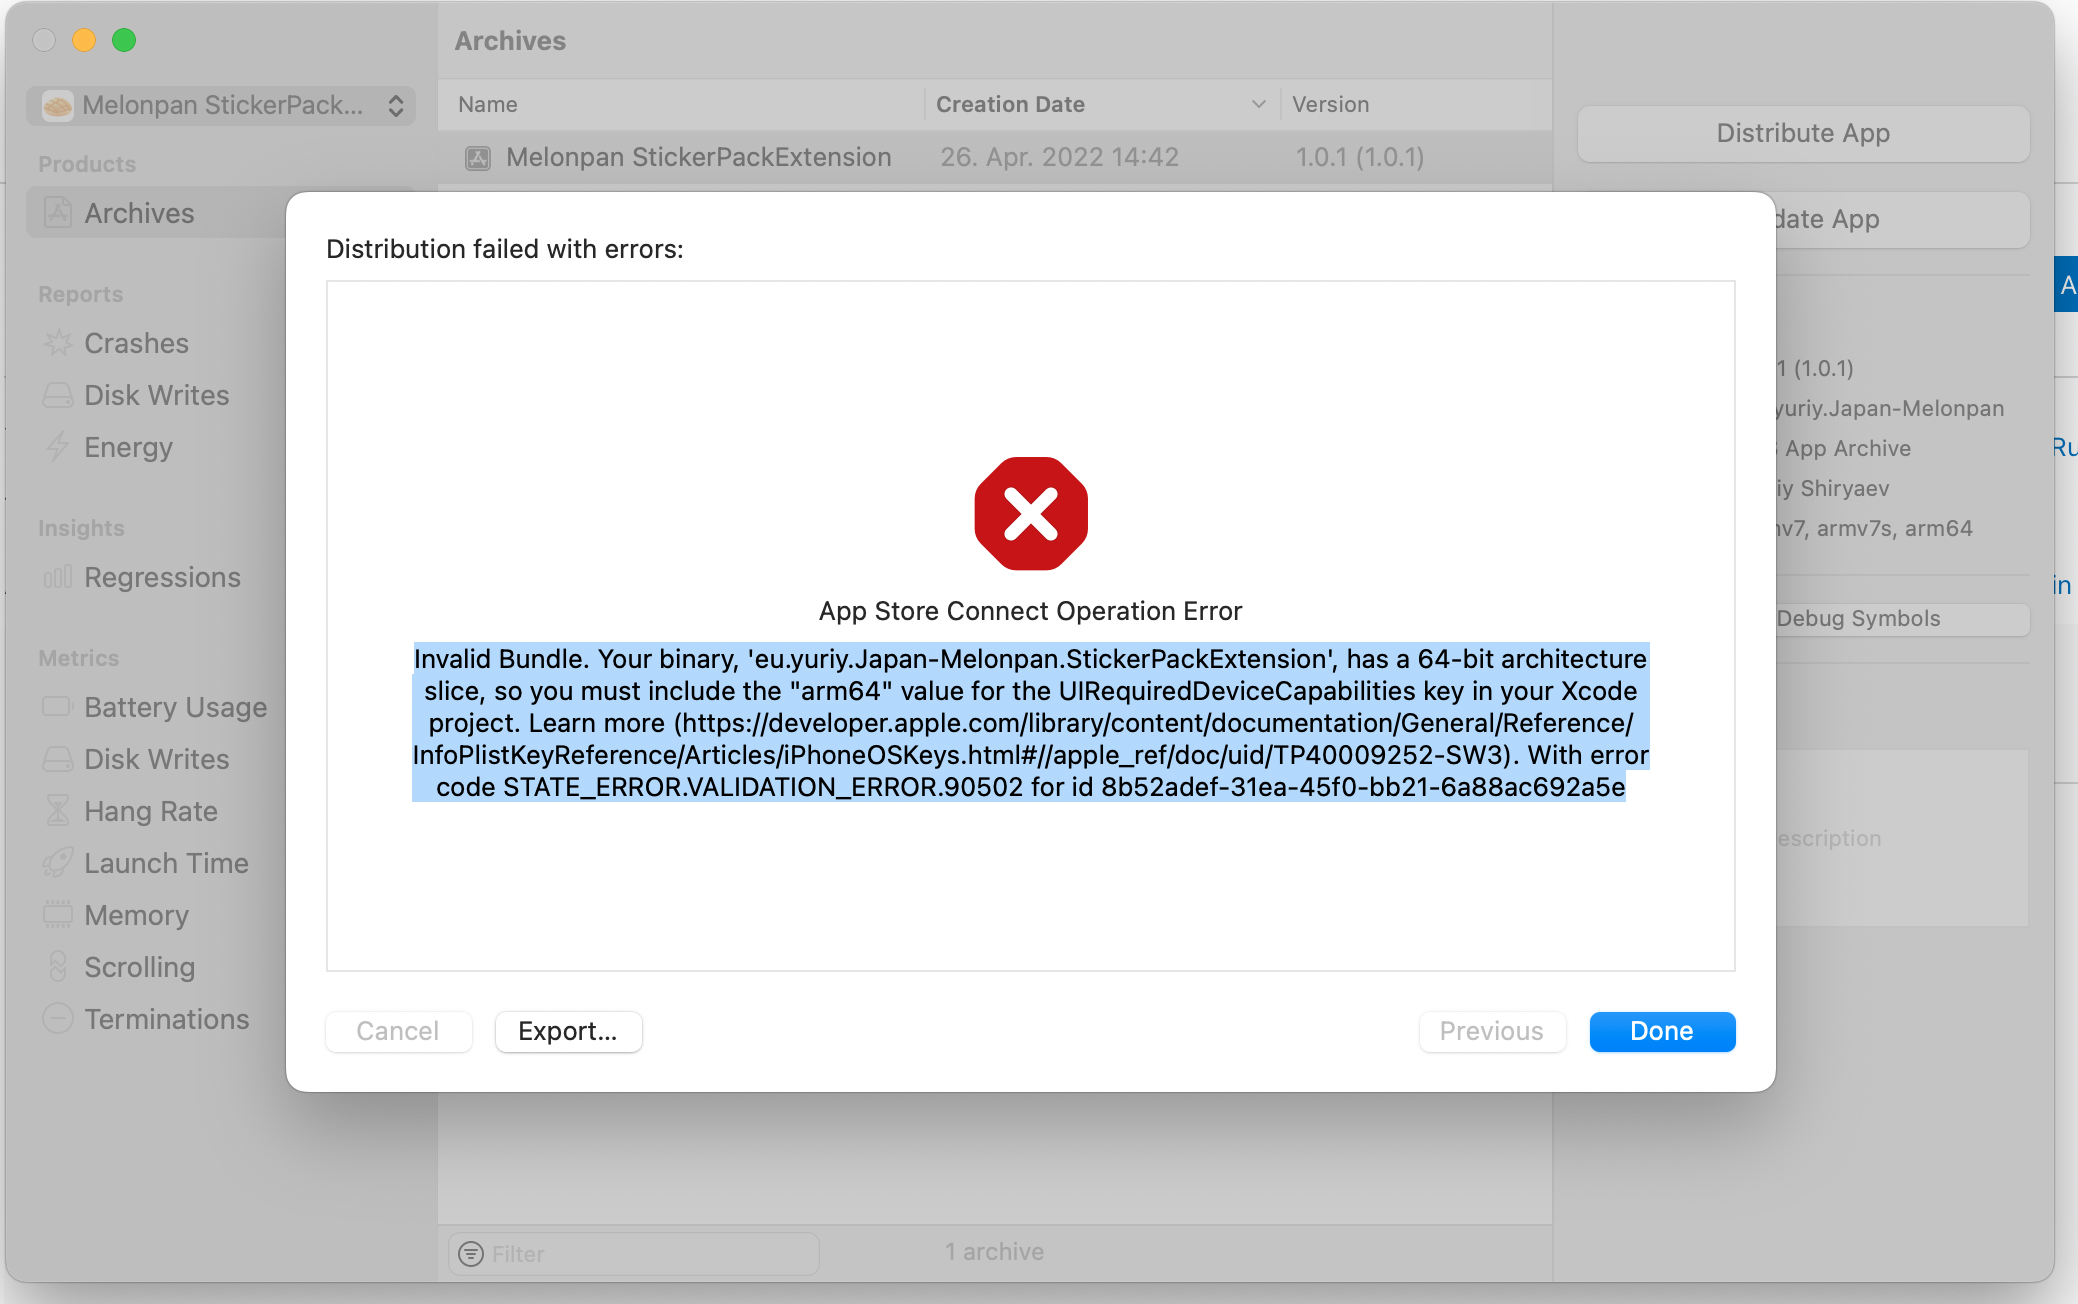Click the 1 archive status text
The height and width of the screenshot is (1304, 2078).
[994, 1252]
